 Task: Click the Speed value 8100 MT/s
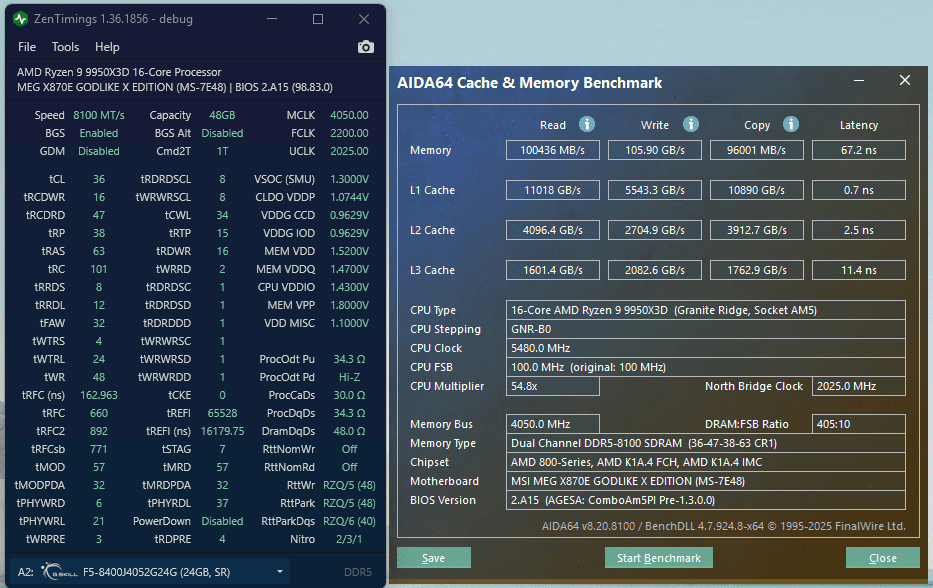click(x=99, y=115)
